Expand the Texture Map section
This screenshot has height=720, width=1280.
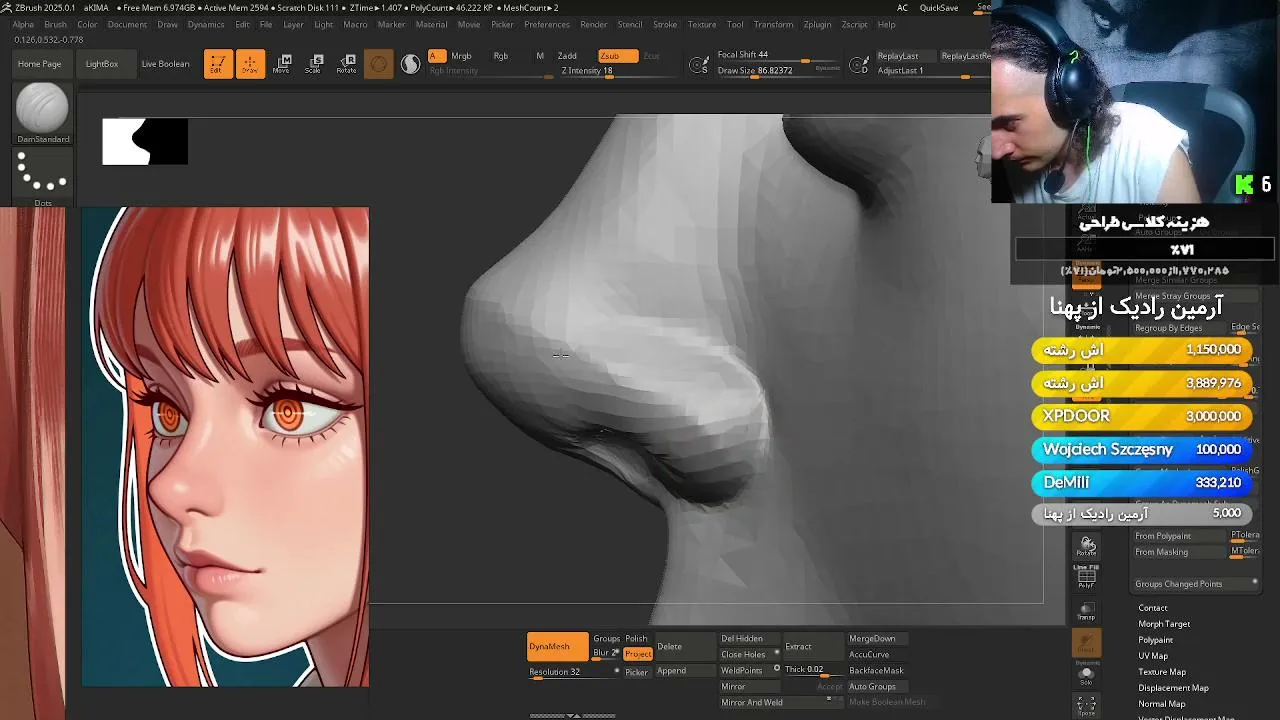tap(1162, 672)
